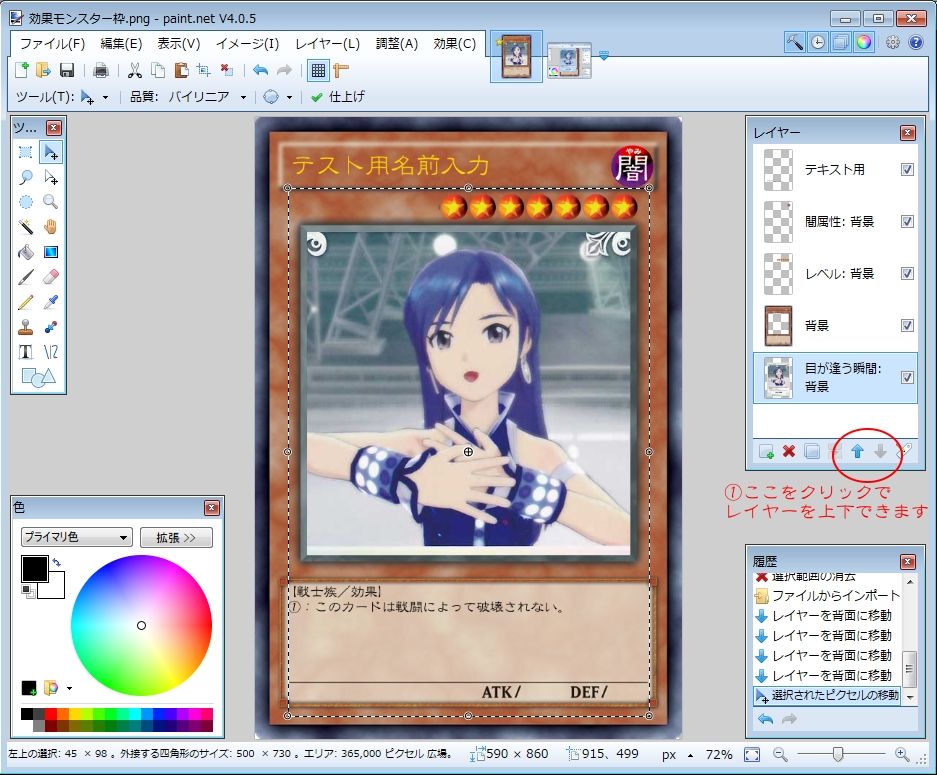Click the Print toolbar icon
This screenshot has height=775, width=937.
click(101, 71)
